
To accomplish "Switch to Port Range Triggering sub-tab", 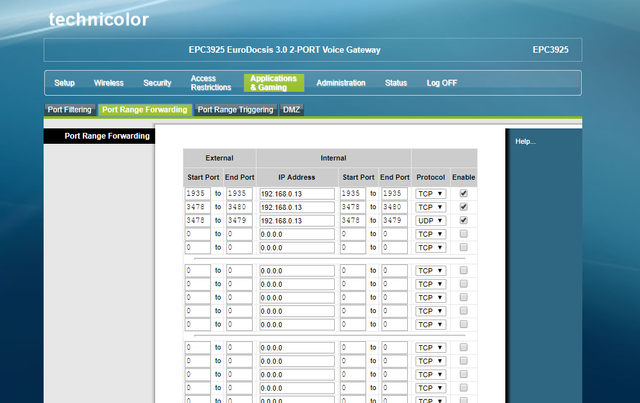I will (x=236, y=109).
